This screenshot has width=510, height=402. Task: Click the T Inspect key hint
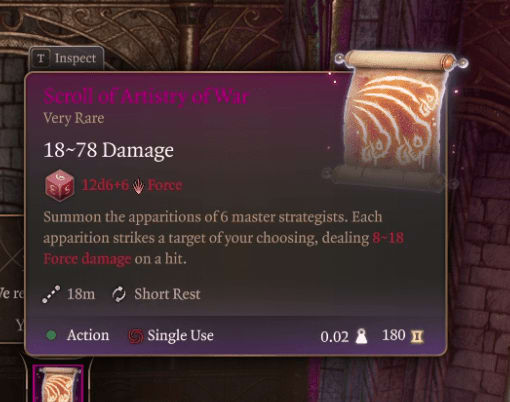(66, 59)
